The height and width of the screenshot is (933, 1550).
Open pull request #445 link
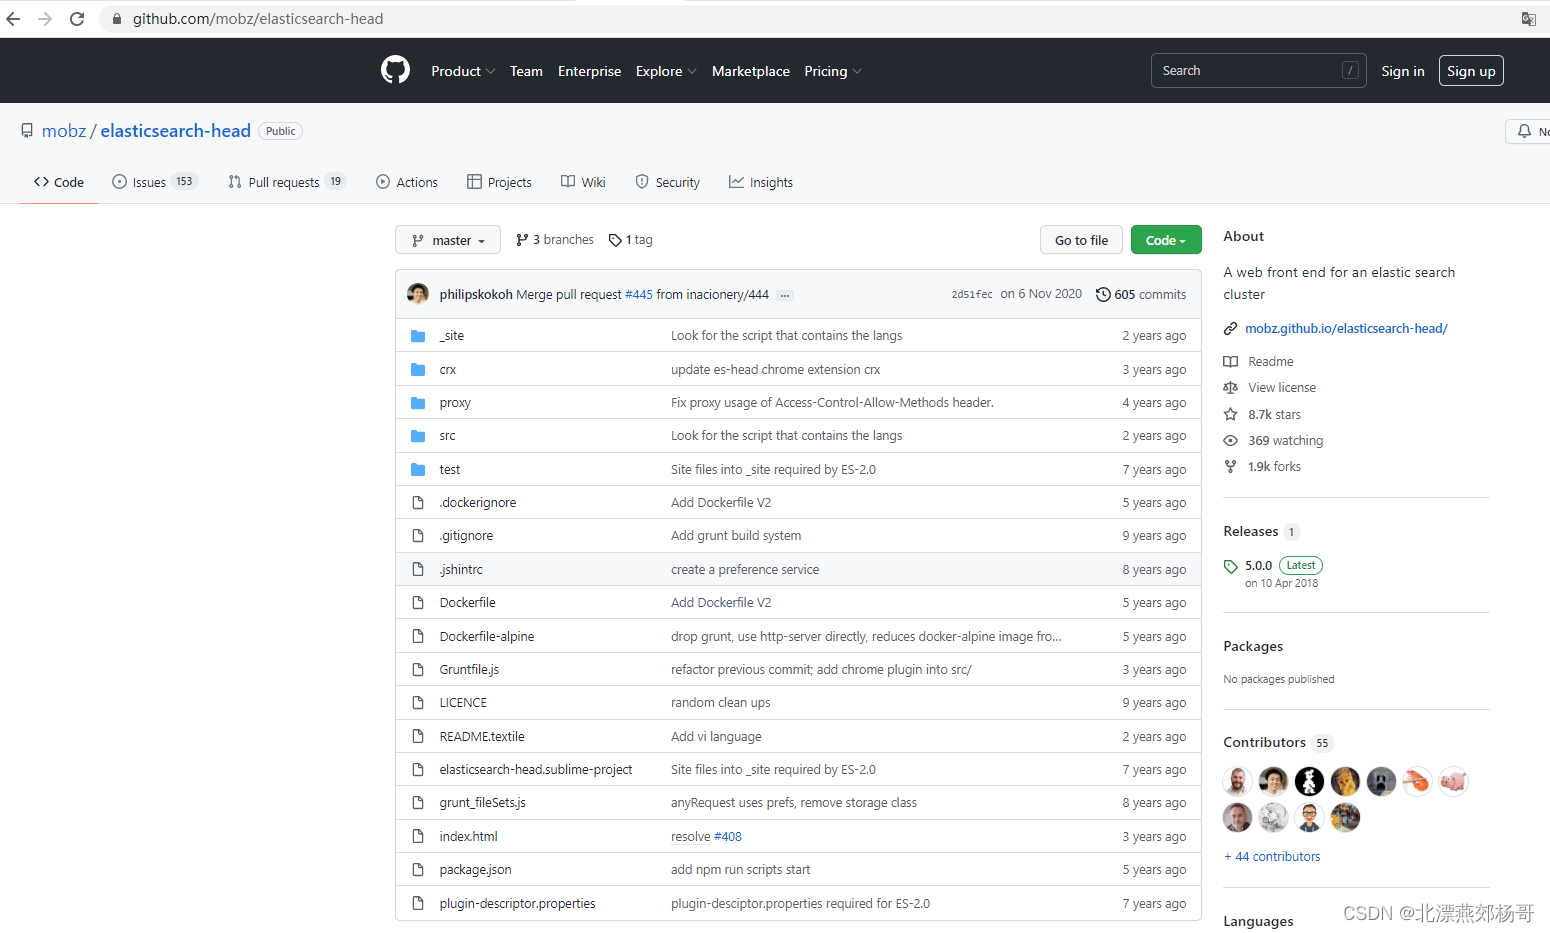click(x=639, y=295)
